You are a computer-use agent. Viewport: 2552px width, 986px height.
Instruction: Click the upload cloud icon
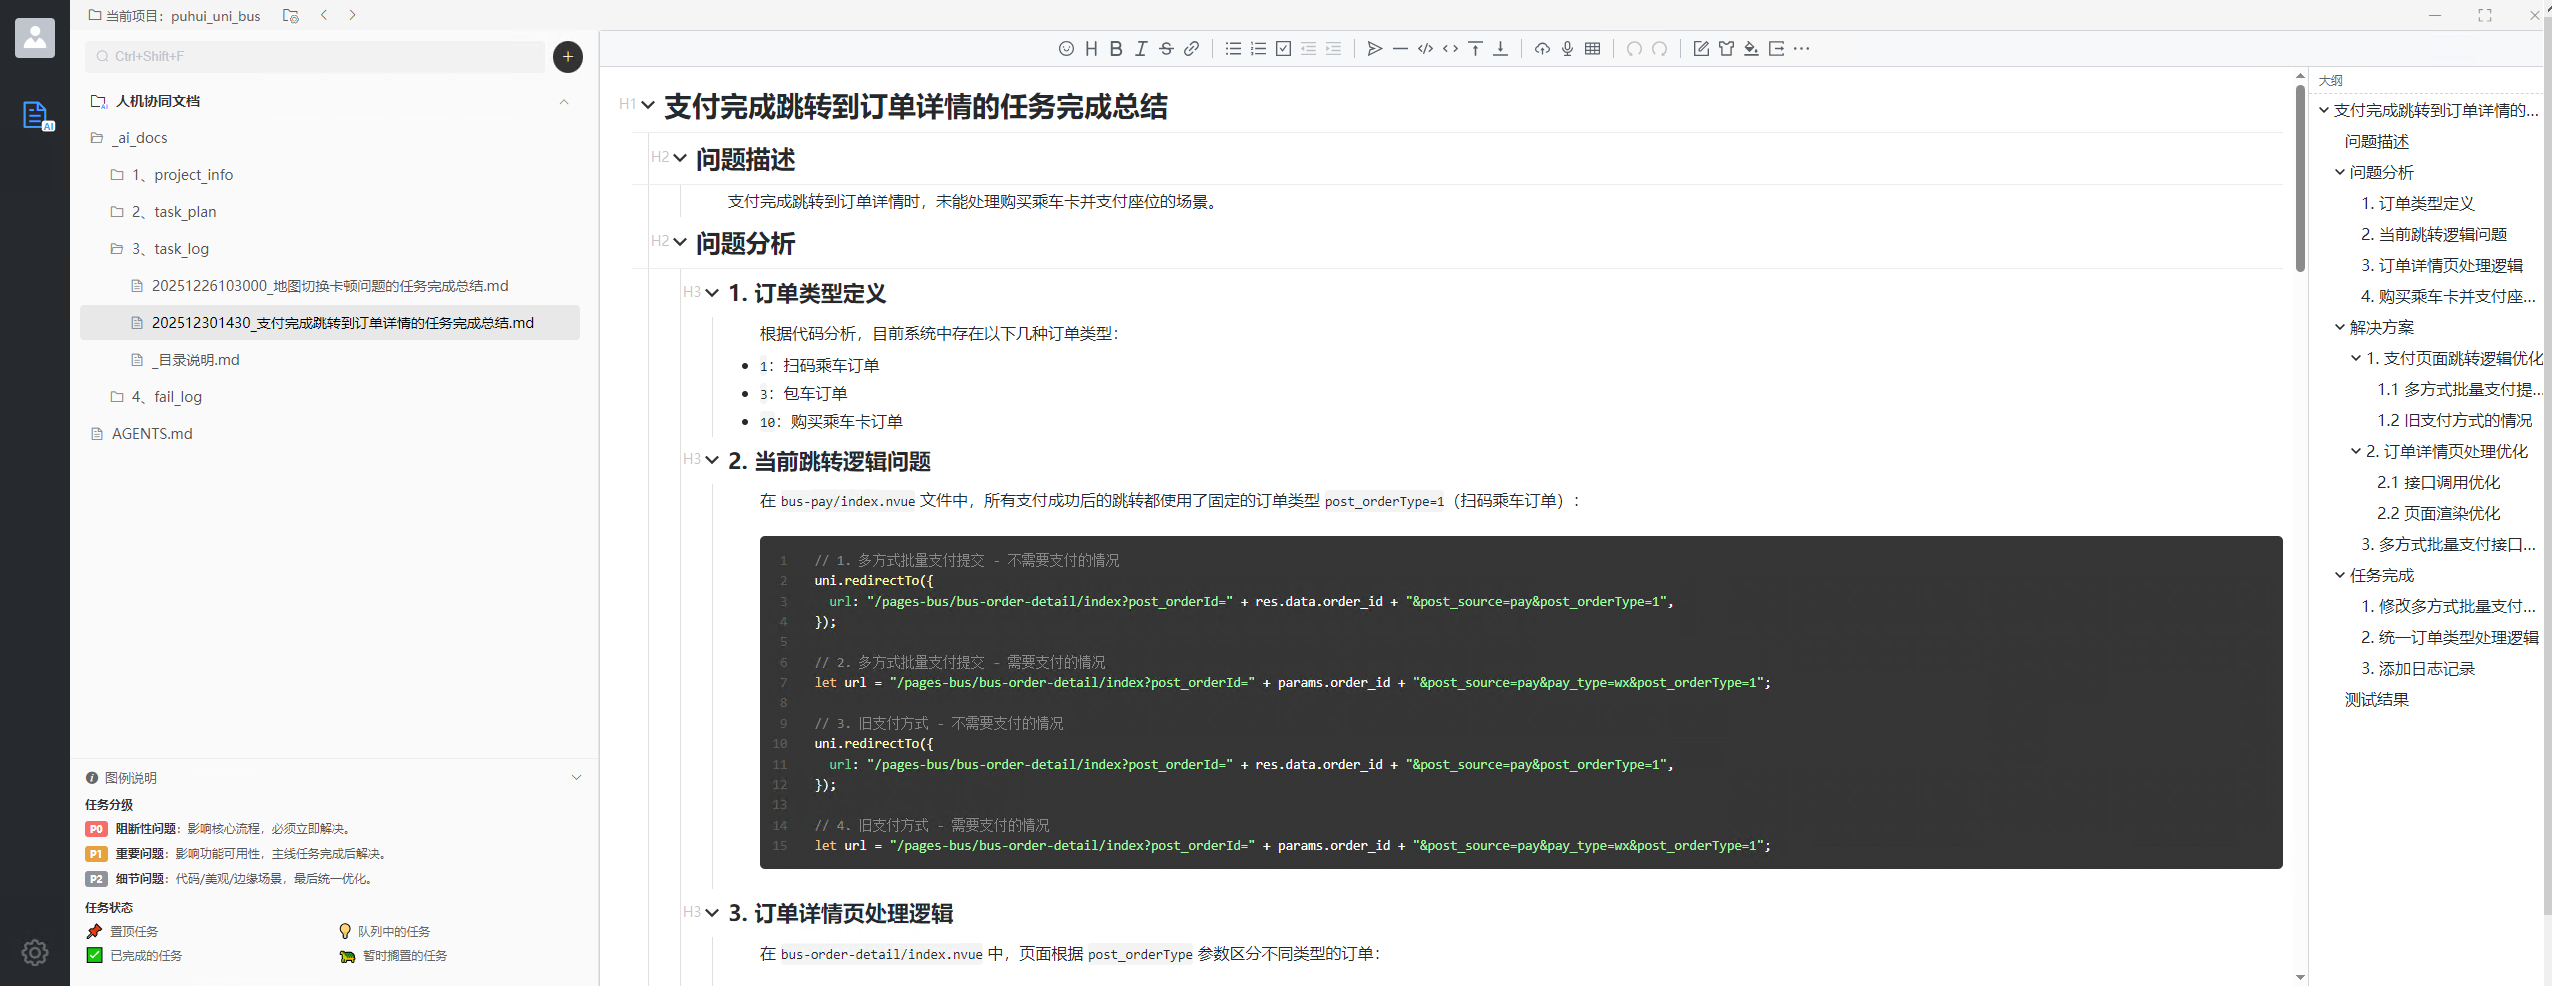[x=1542, y=49]
